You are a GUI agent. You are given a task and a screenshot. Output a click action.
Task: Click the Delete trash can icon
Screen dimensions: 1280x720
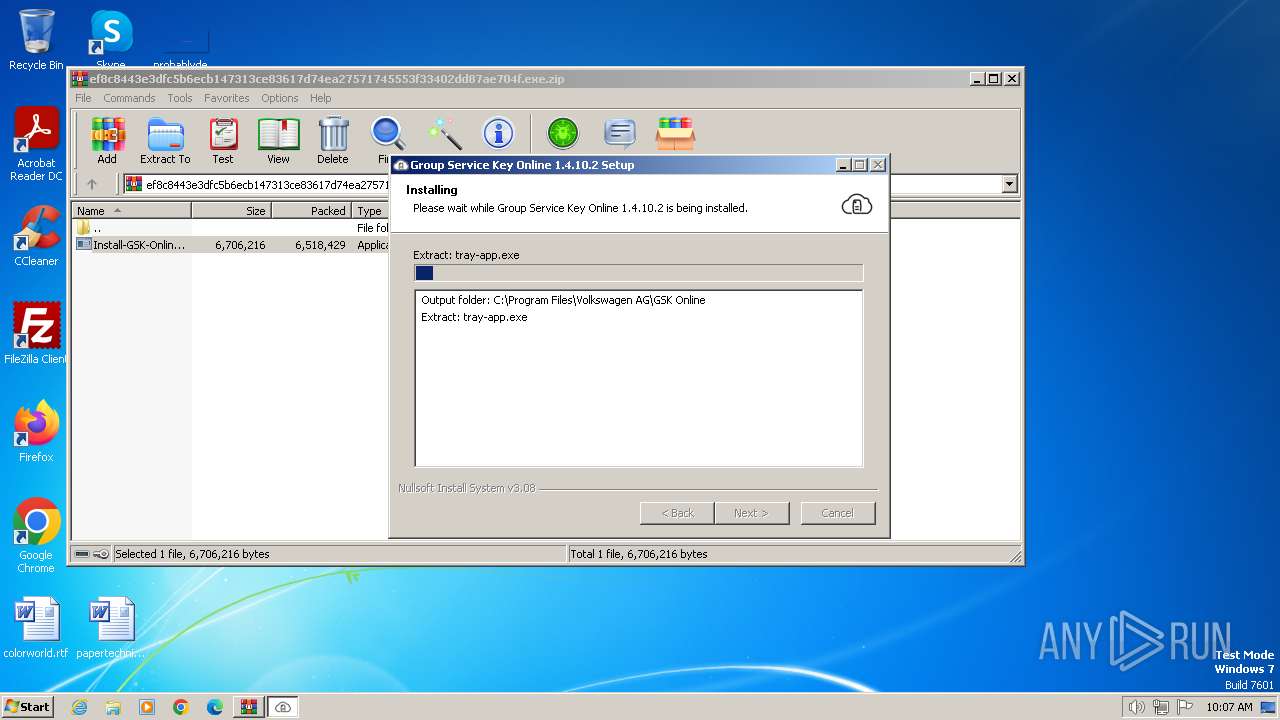click(333, 140)
